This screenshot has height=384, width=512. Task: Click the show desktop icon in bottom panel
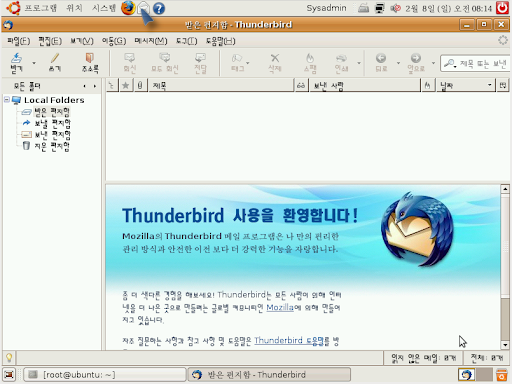click(9, 375)
